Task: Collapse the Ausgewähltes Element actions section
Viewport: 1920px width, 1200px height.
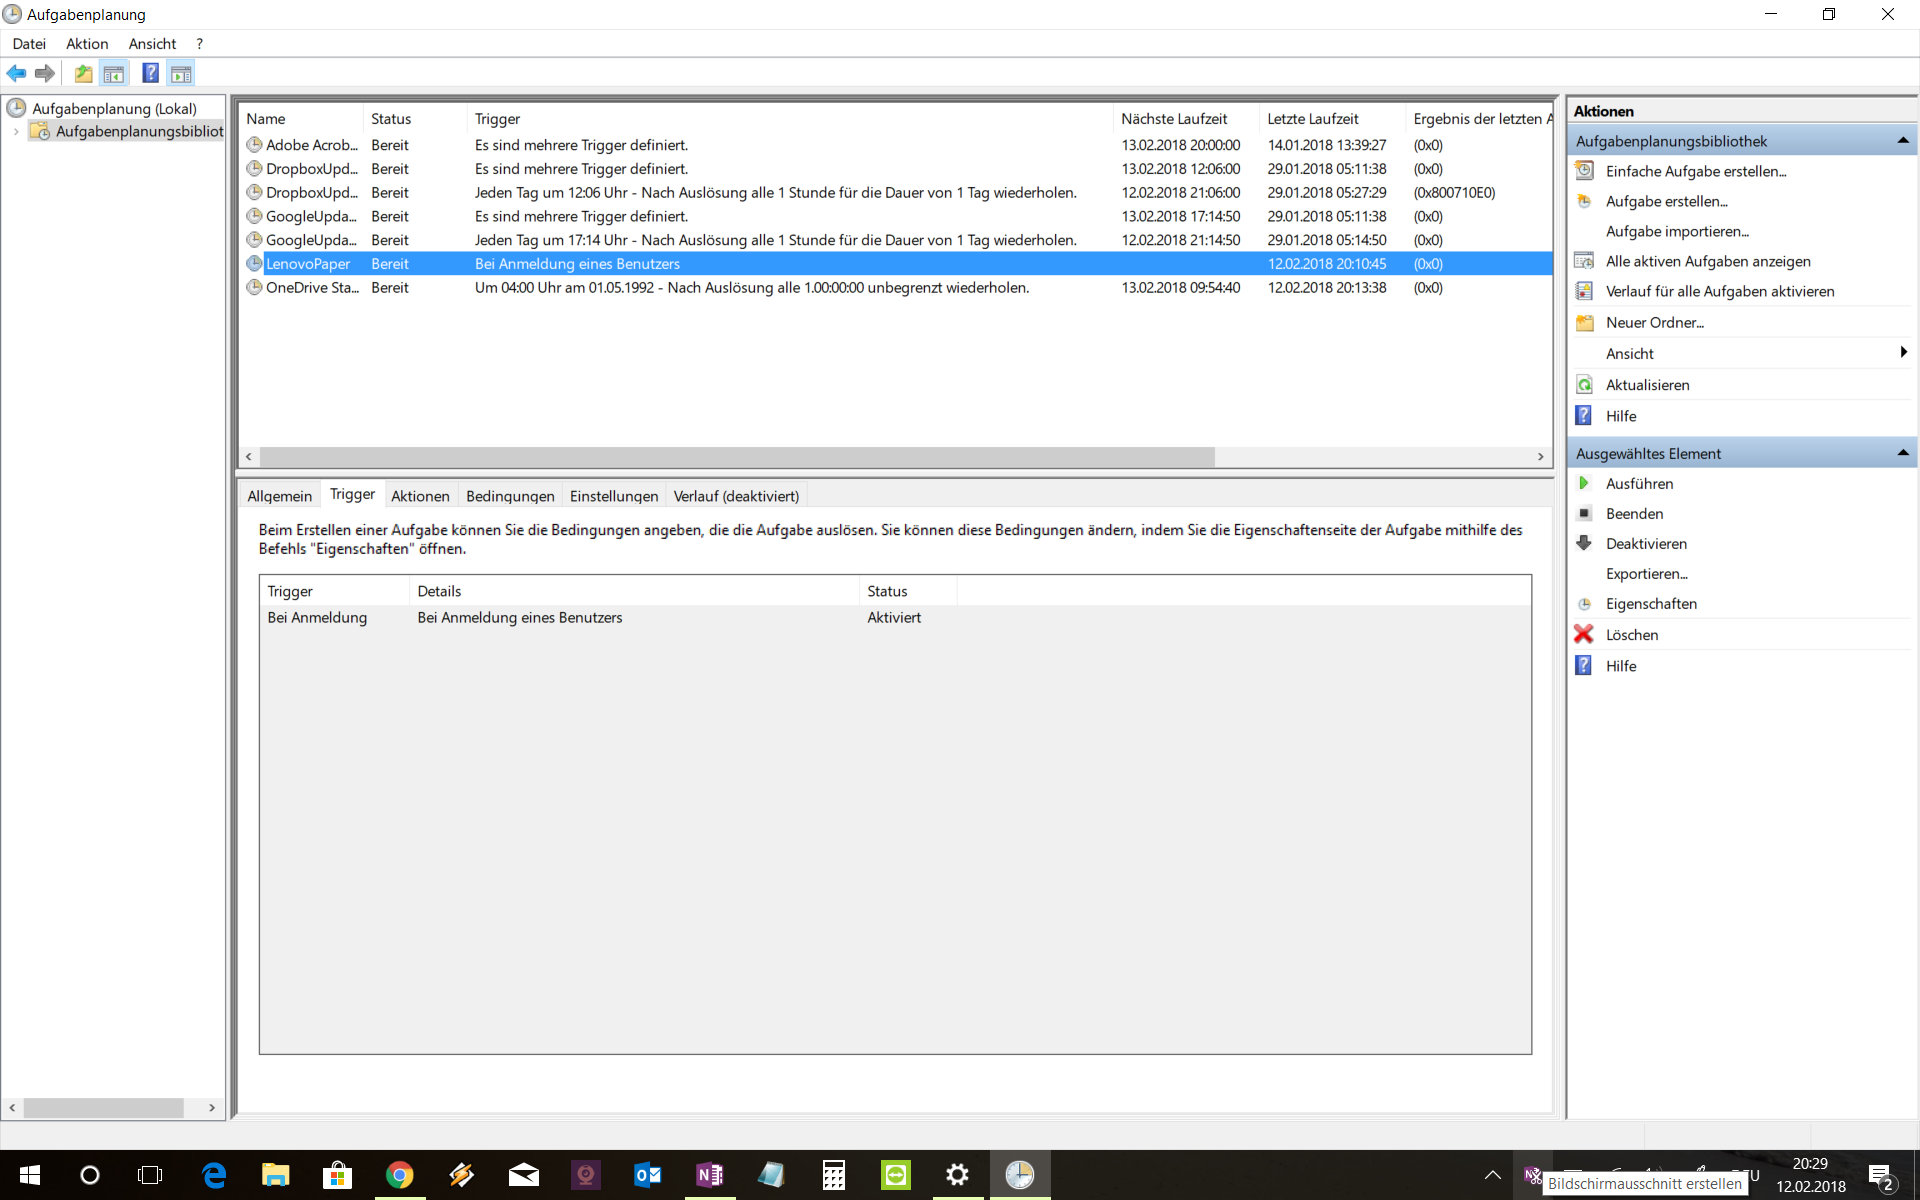Action: (x=1902, y=453)
